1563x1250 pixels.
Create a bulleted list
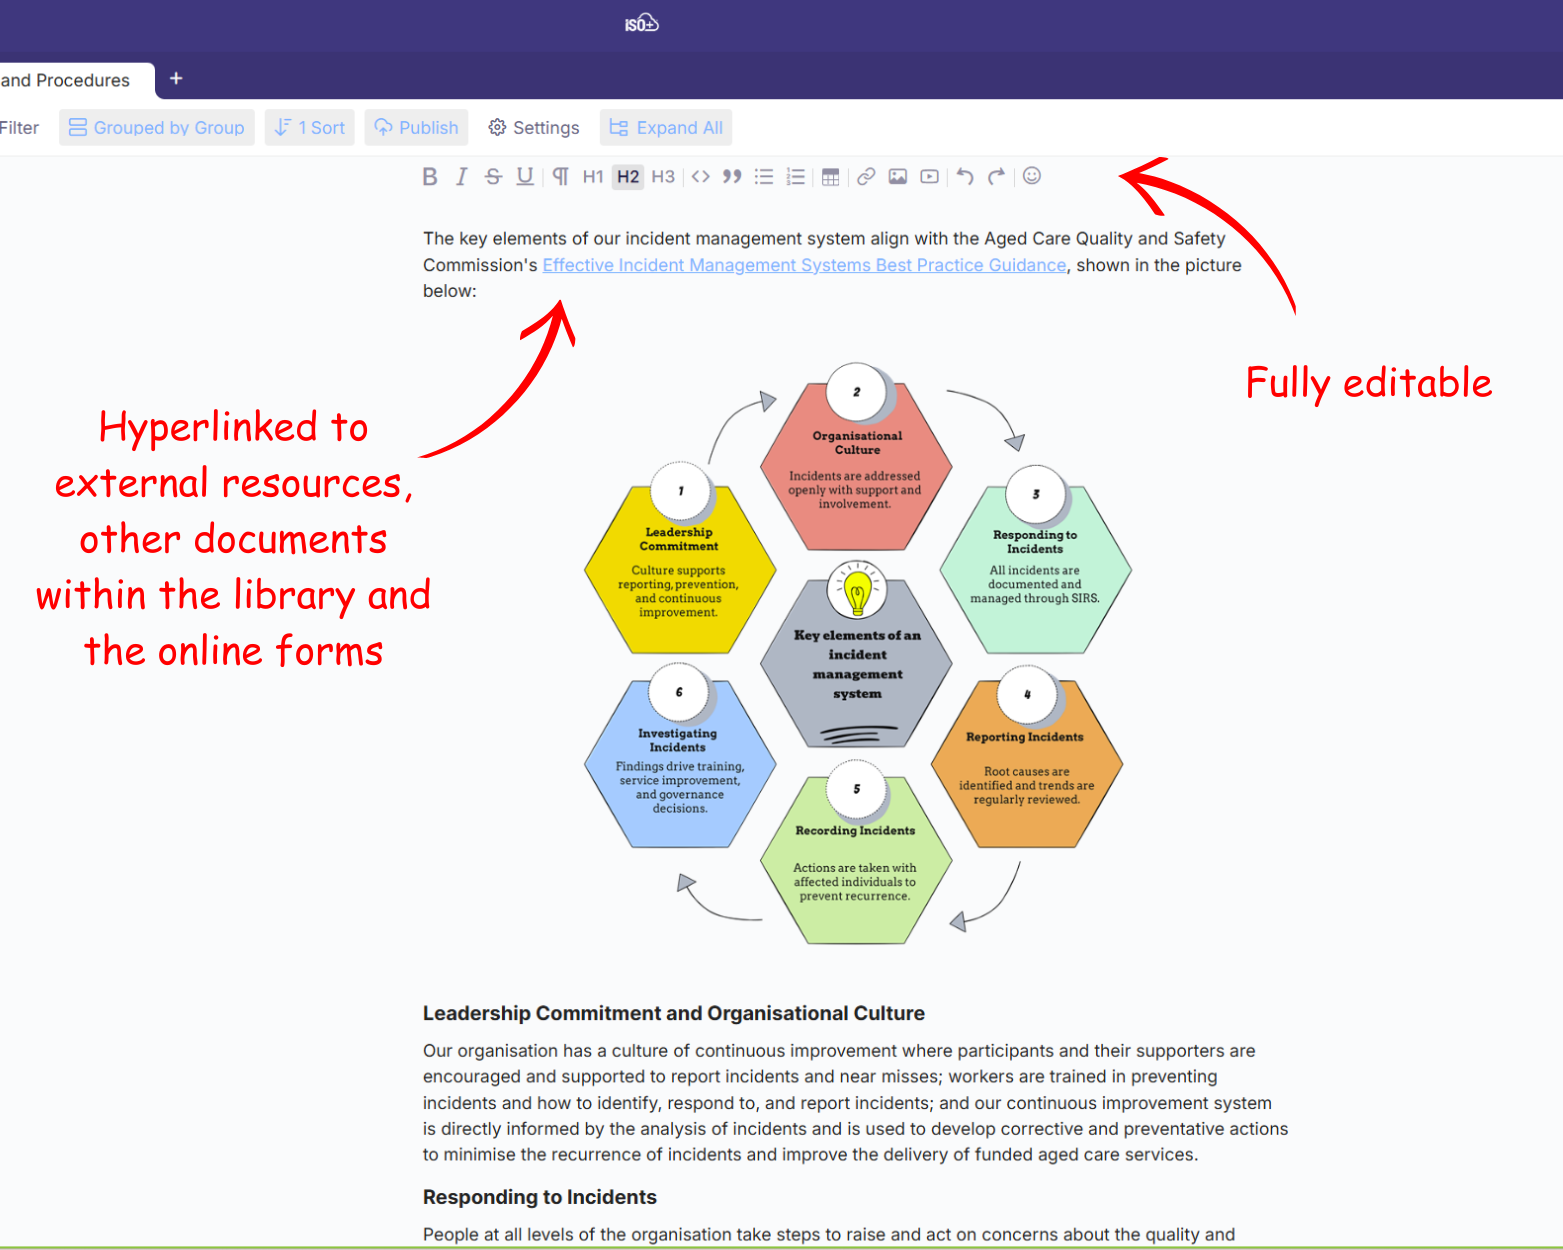tap(764, 177)
